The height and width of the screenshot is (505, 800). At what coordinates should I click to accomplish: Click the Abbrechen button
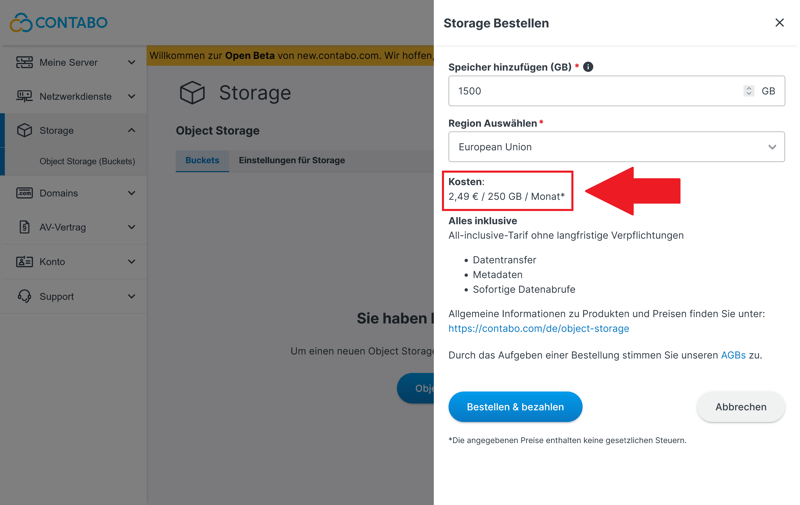740,407
